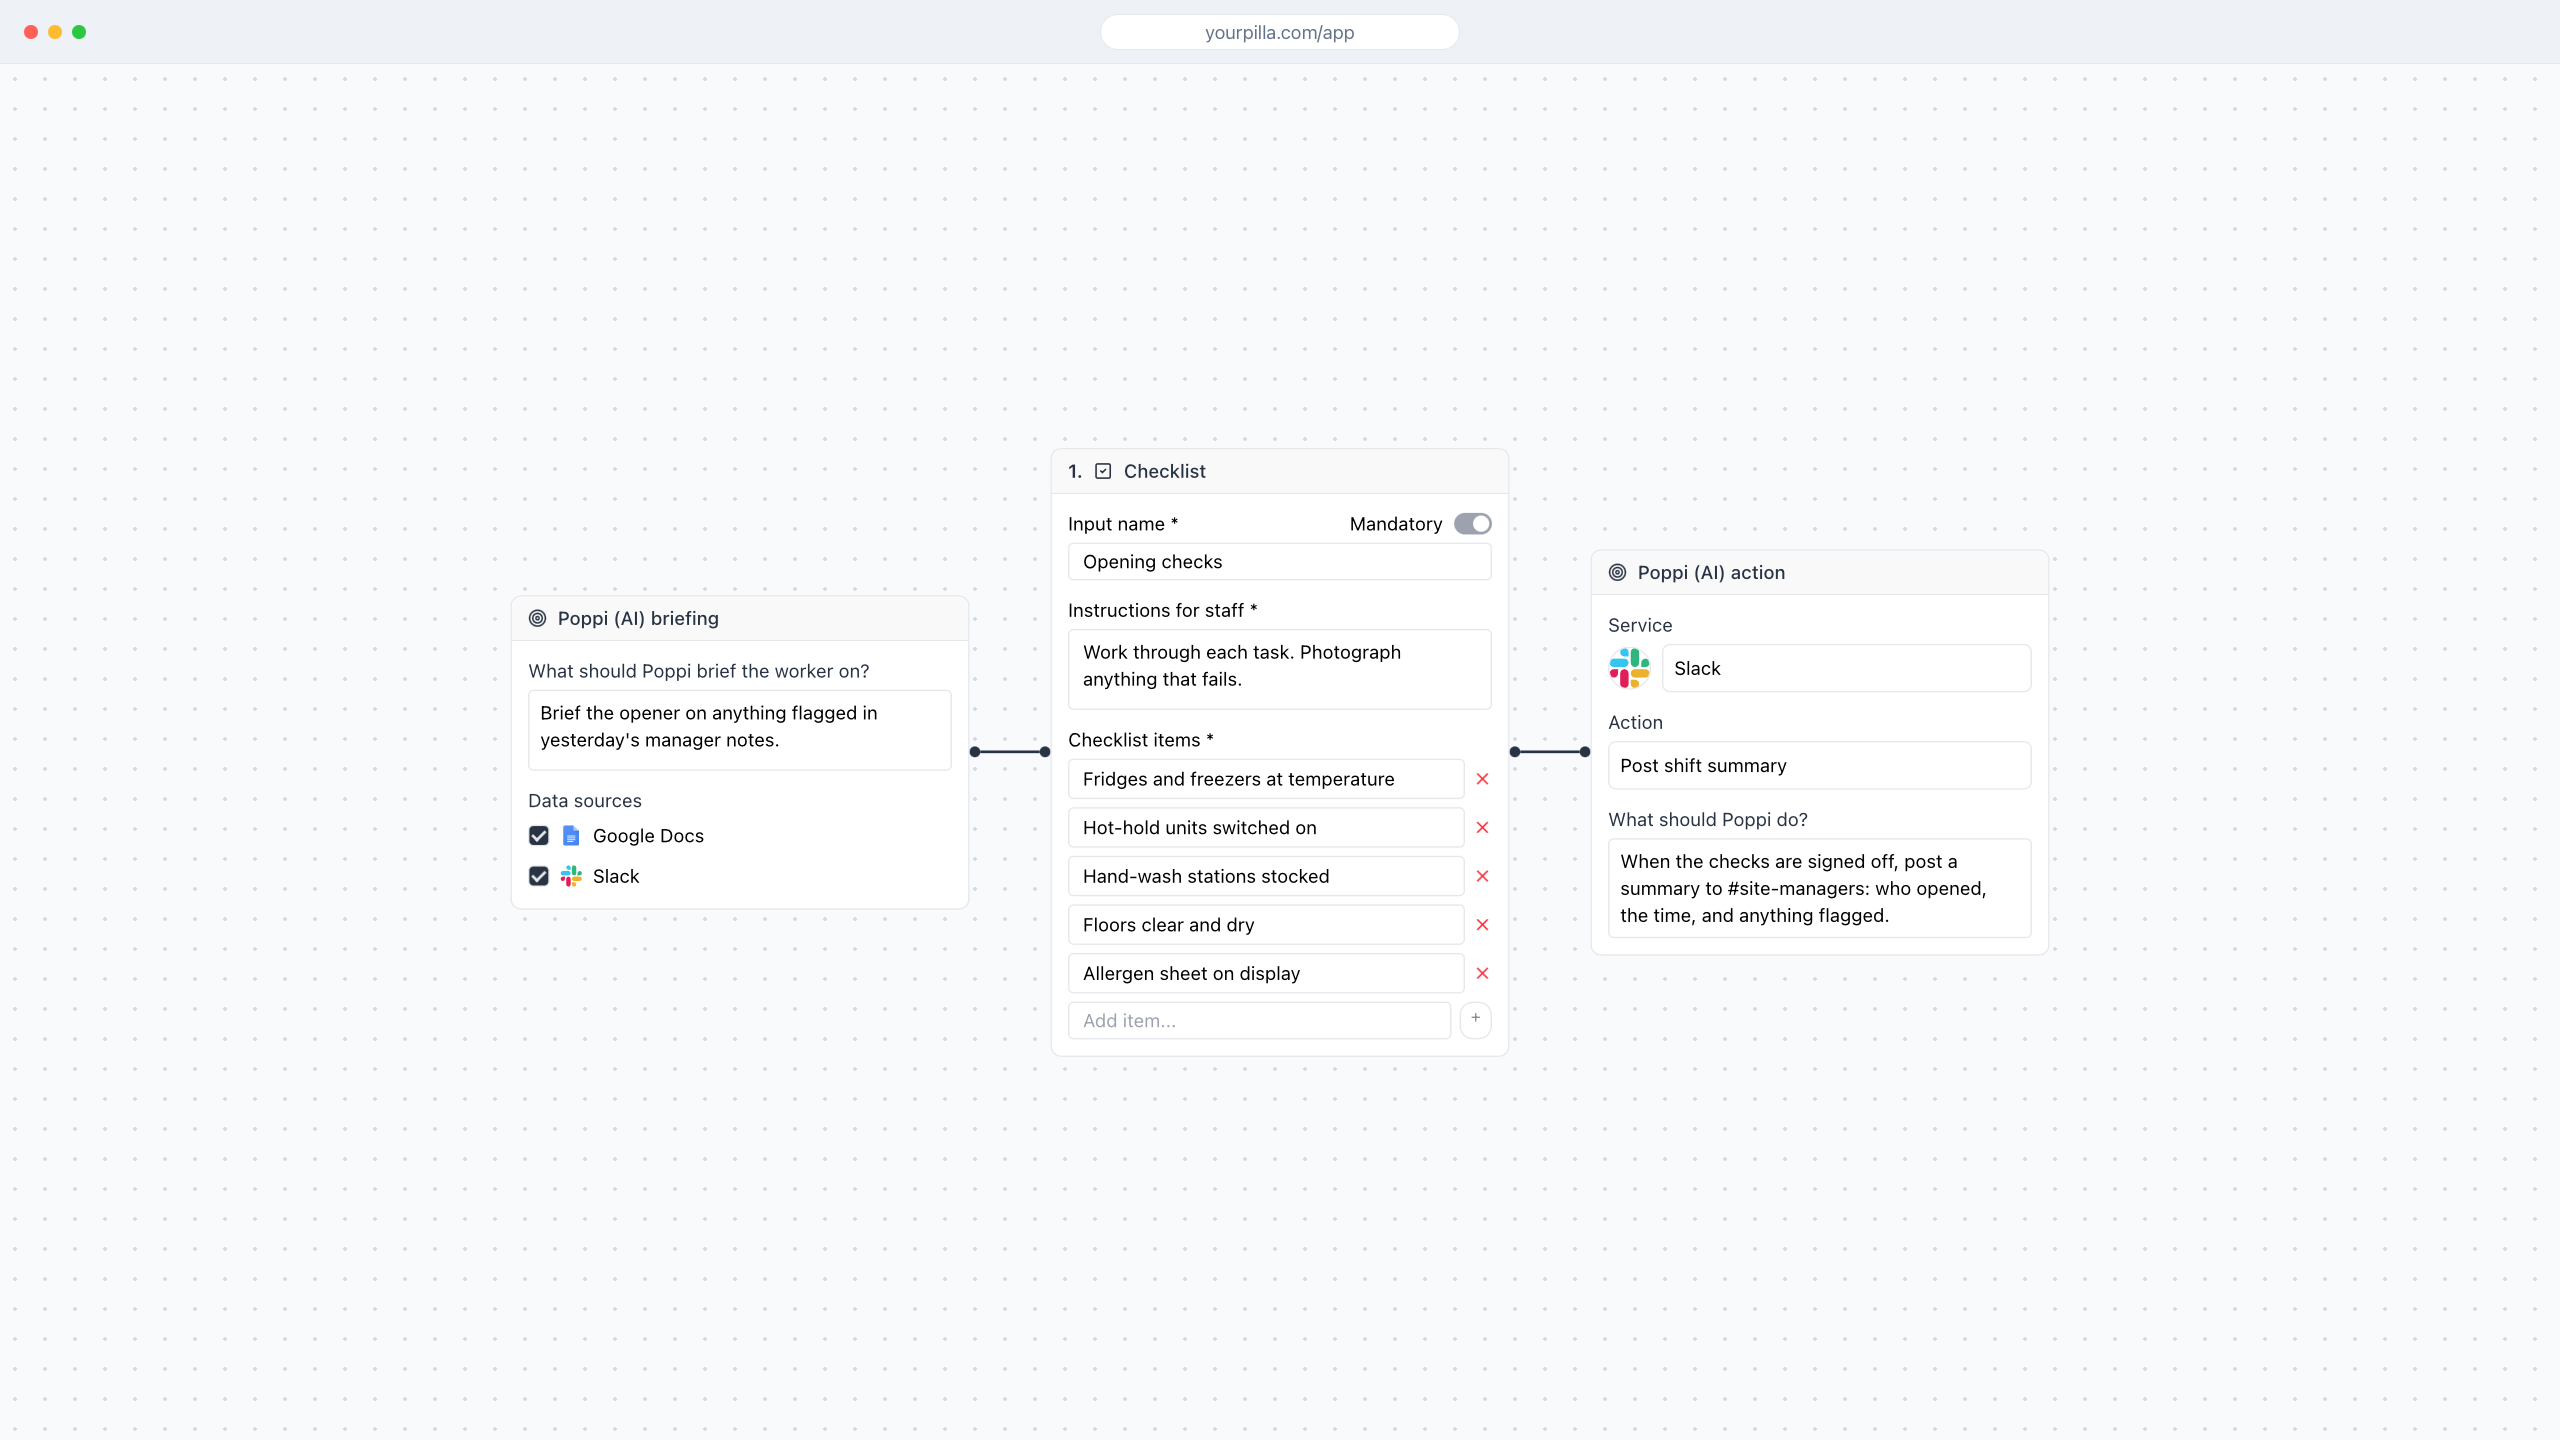Screen dimensions: 2560x1440
Task: Remove 'Hot-hold units switched on' item
Action: (x=1482, y=827)
